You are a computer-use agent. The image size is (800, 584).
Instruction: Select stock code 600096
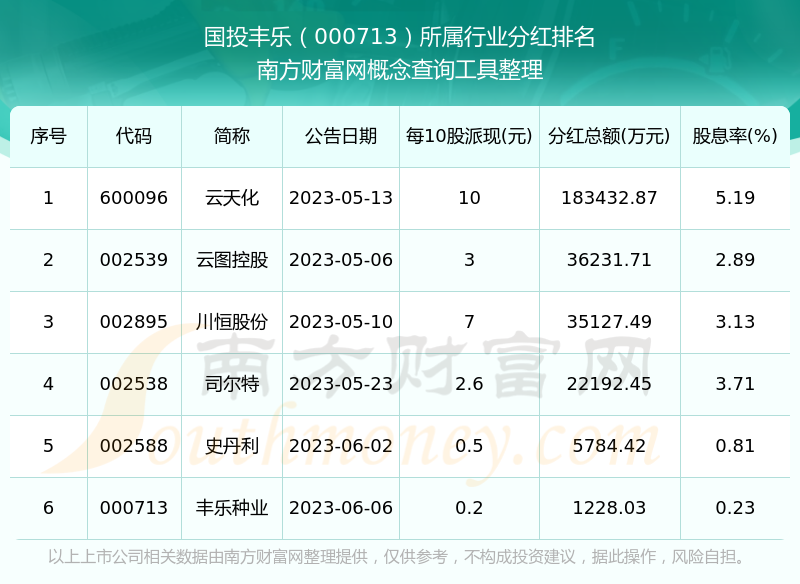(134, 198)
